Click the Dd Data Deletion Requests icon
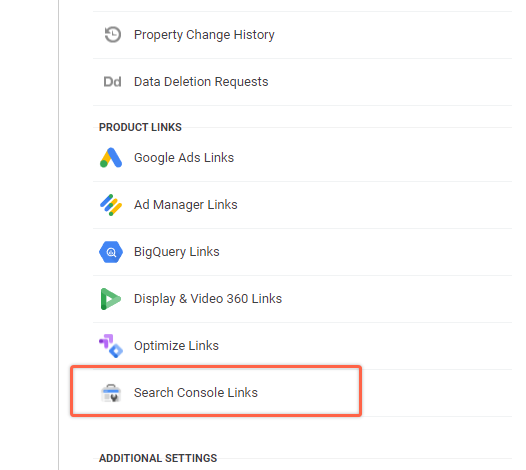The image size is (526, 470). (x=112, y=82)
